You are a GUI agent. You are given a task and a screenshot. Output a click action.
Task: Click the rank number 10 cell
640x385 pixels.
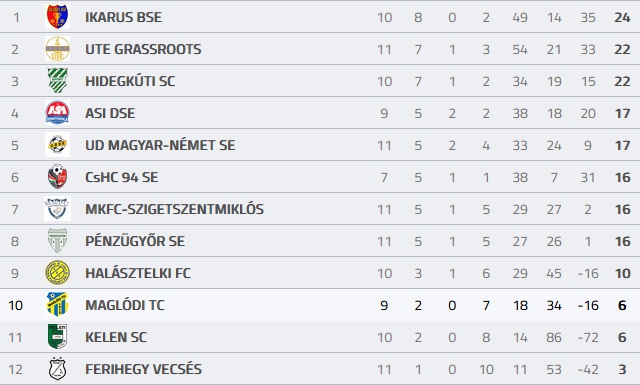(16, 305)
